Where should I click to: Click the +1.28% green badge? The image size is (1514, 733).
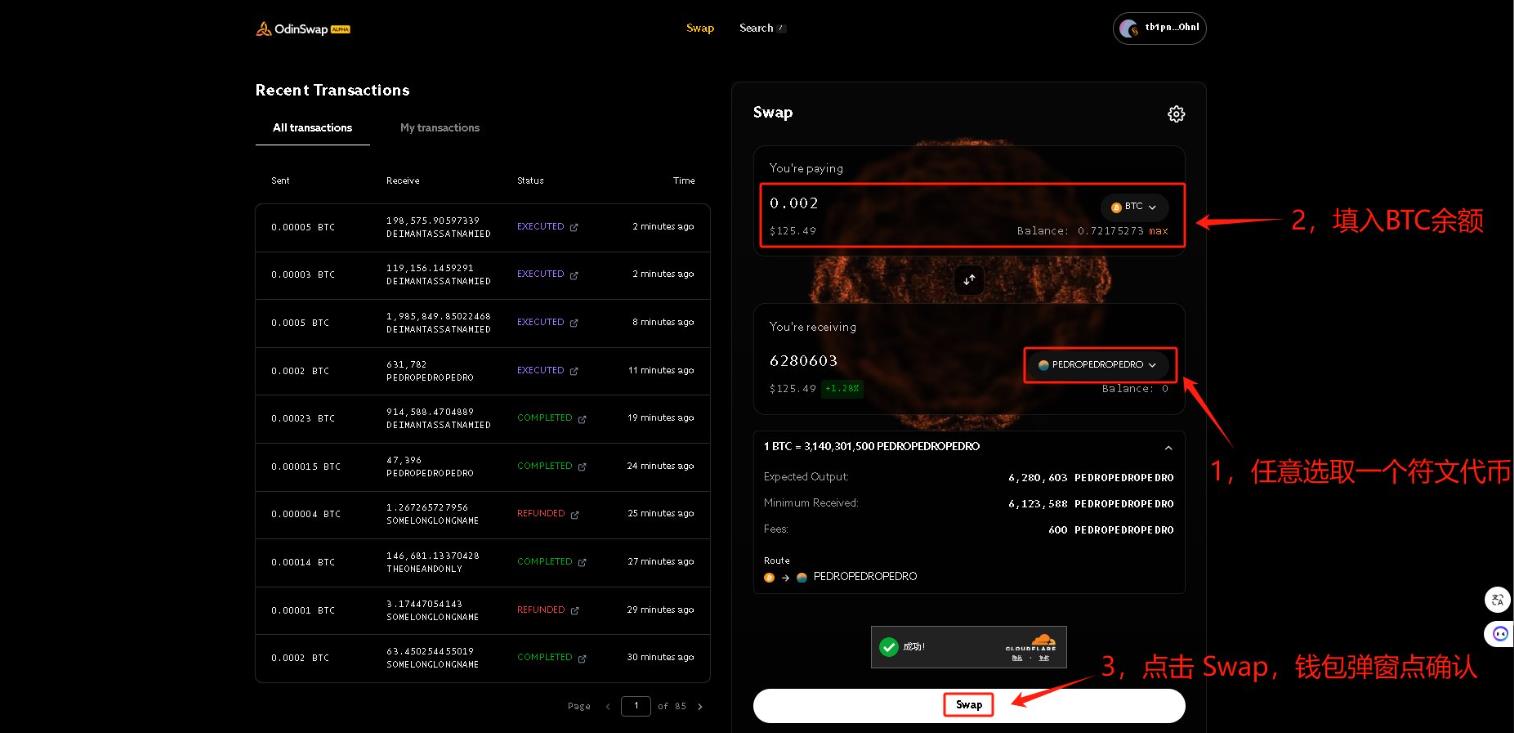pos(842,389)
